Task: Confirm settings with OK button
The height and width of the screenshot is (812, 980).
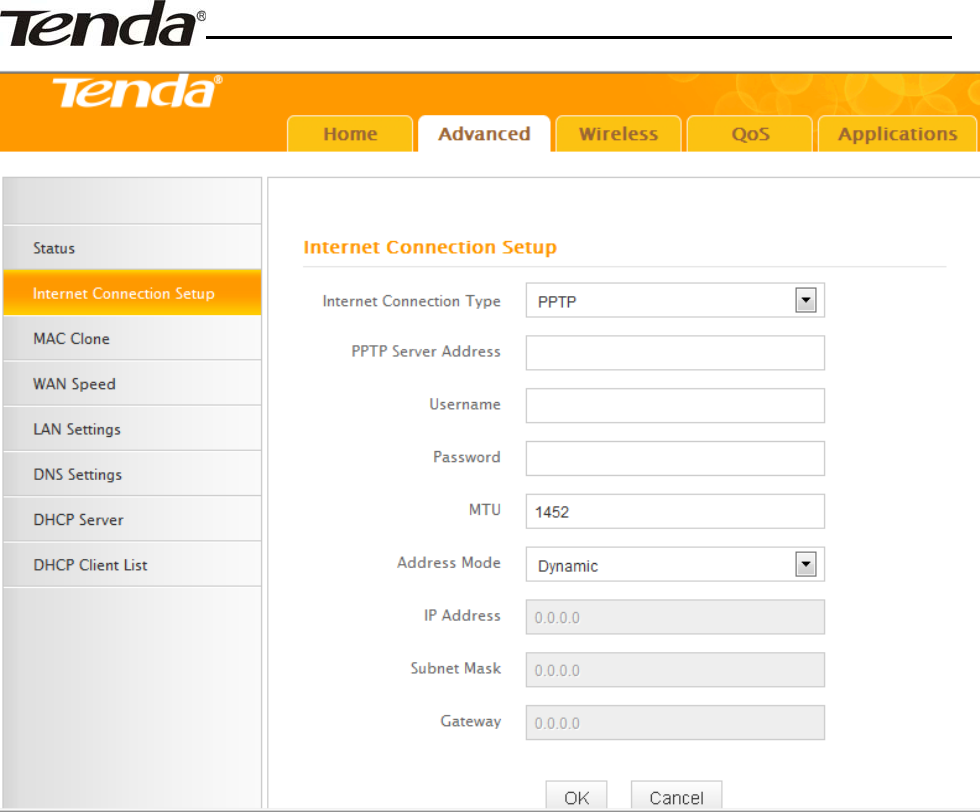Action: [x=576, y=796]
